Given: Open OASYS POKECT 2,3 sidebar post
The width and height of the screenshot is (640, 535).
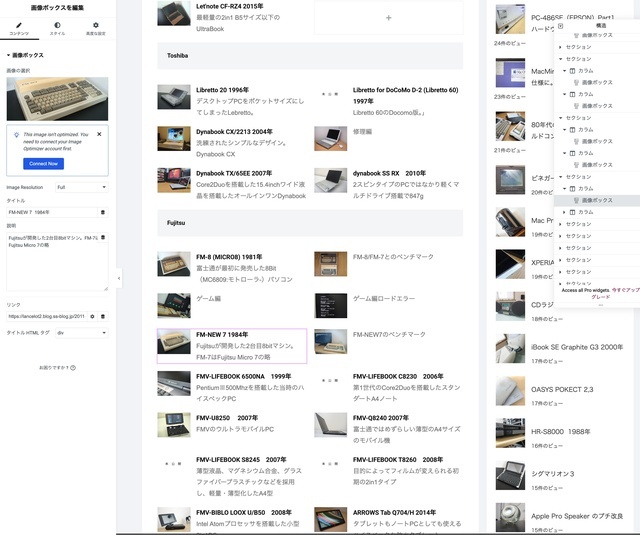Looking at the screenshot, I should tap(562, 390).
